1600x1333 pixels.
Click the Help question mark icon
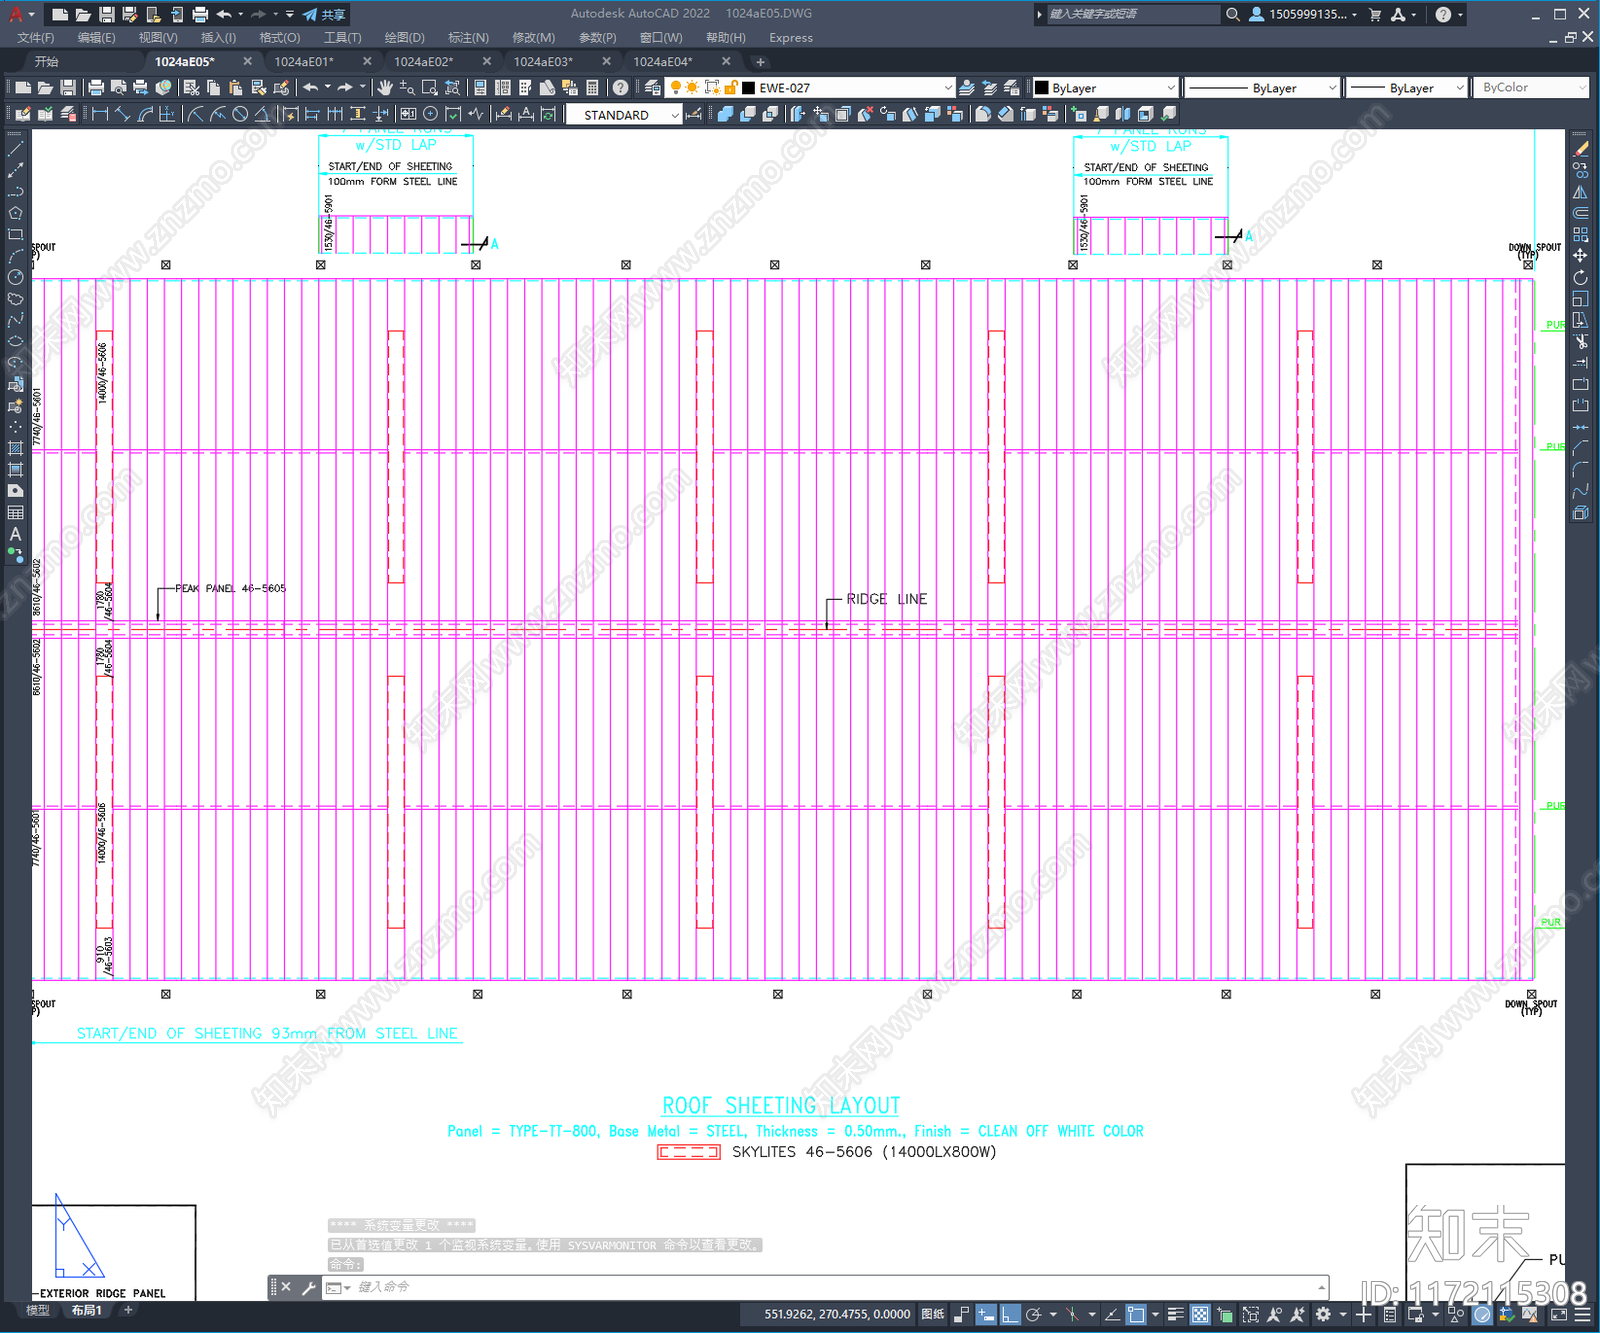[620, 88]
